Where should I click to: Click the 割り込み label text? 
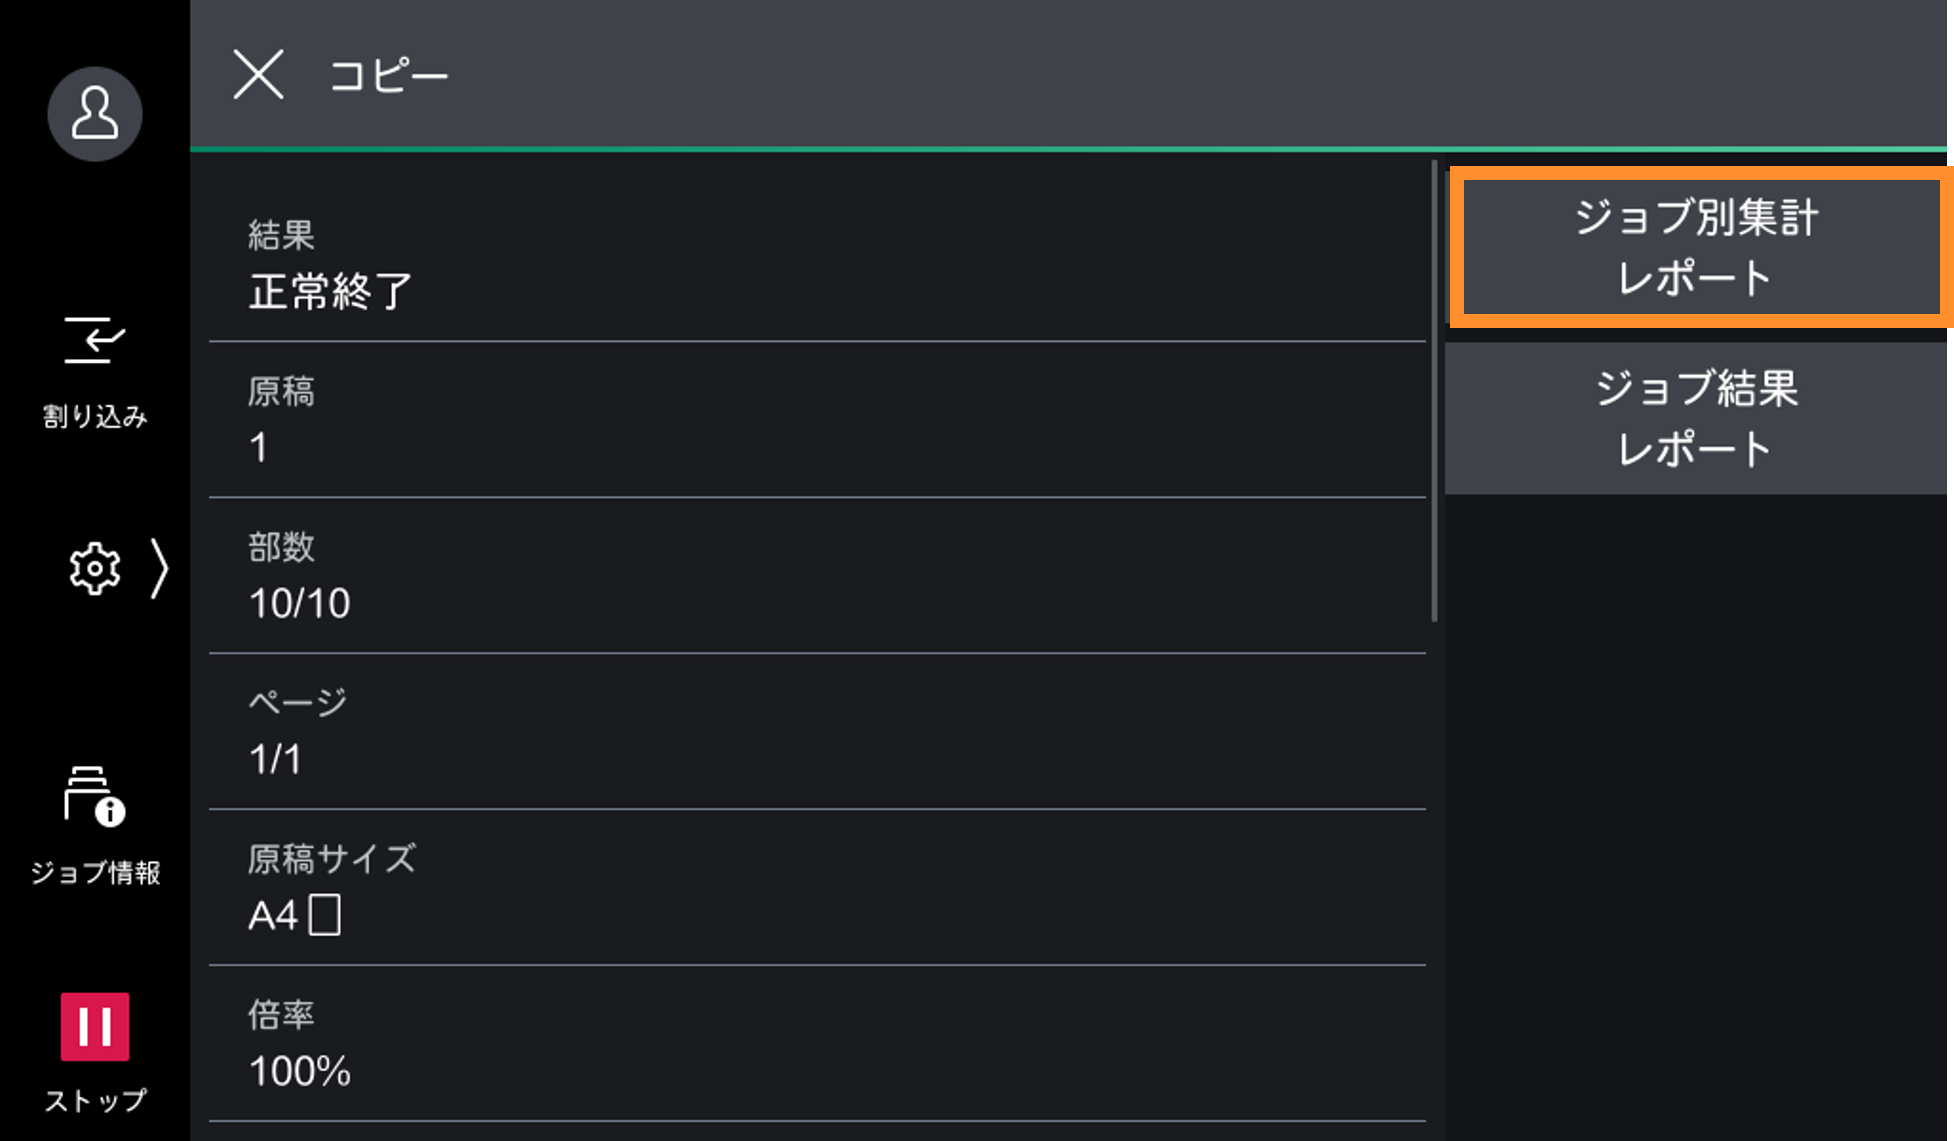[95, 416]
